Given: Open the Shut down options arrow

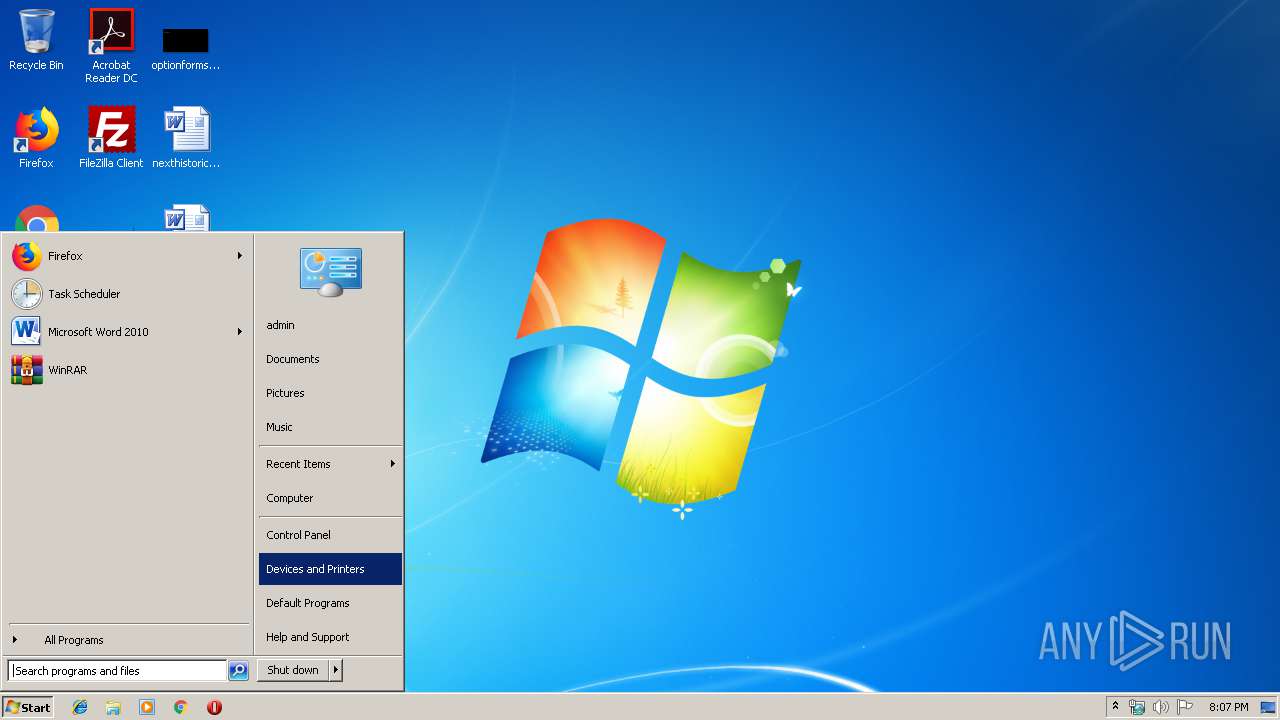Looking at the screenshot, I should pos(336,670).
